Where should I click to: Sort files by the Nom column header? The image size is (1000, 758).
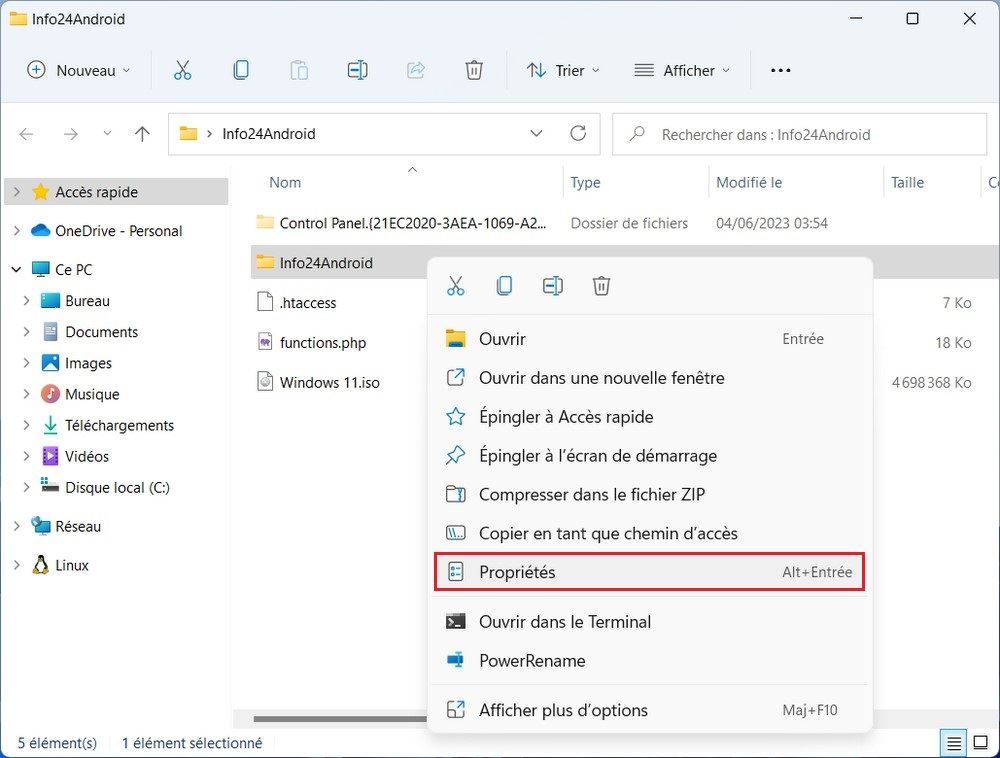coord(286,182)
